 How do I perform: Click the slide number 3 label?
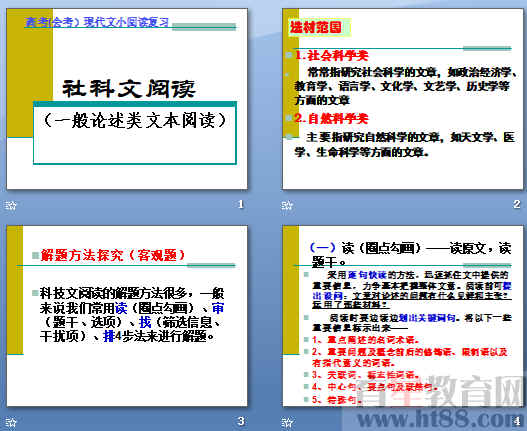(241, 421)
